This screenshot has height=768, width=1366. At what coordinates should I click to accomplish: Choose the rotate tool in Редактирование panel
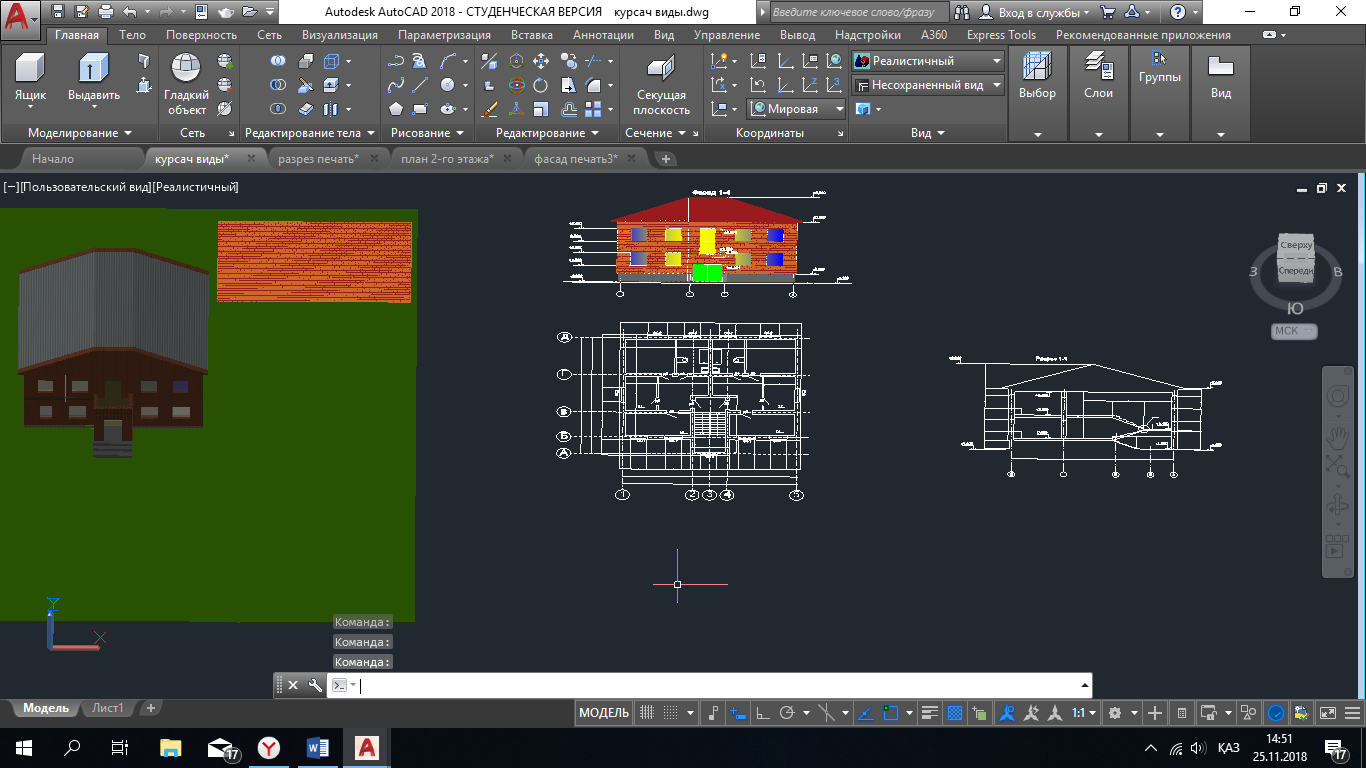541,85
